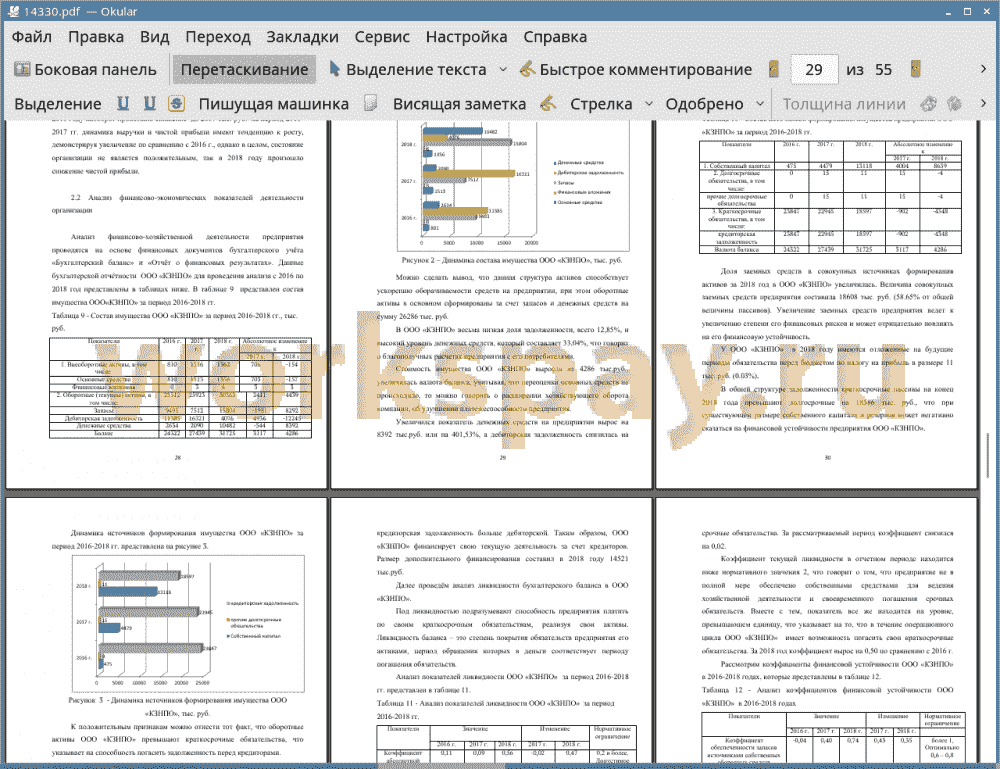
Task: Select the Висящая заметка popup note tool
Action: click(460, 104)
